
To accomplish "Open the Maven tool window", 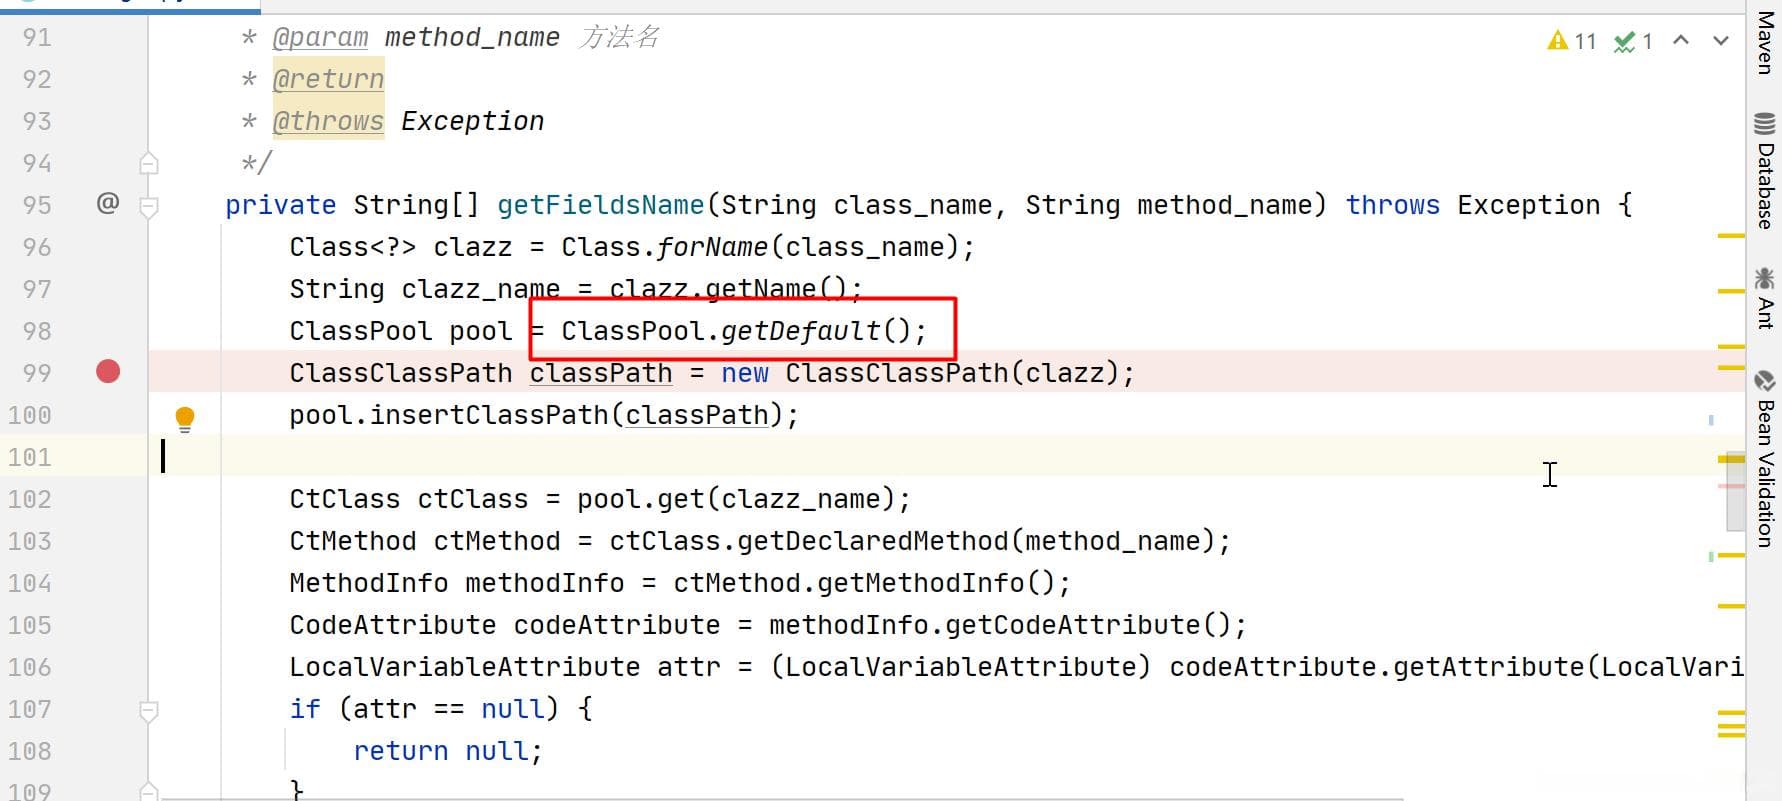I will 1766,43.
